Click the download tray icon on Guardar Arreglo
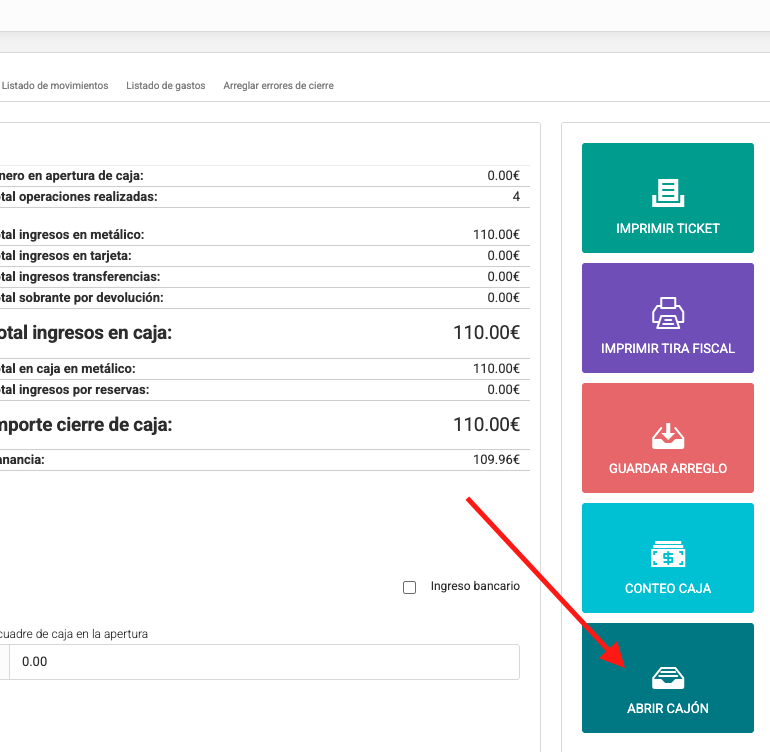 [x=668, y=436]
